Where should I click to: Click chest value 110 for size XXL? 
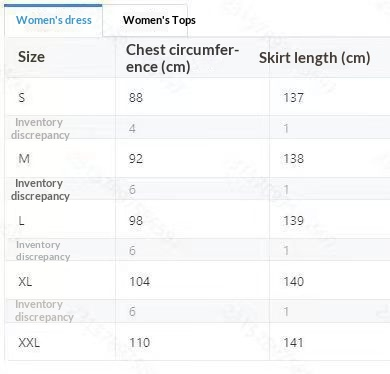[140, 343]
